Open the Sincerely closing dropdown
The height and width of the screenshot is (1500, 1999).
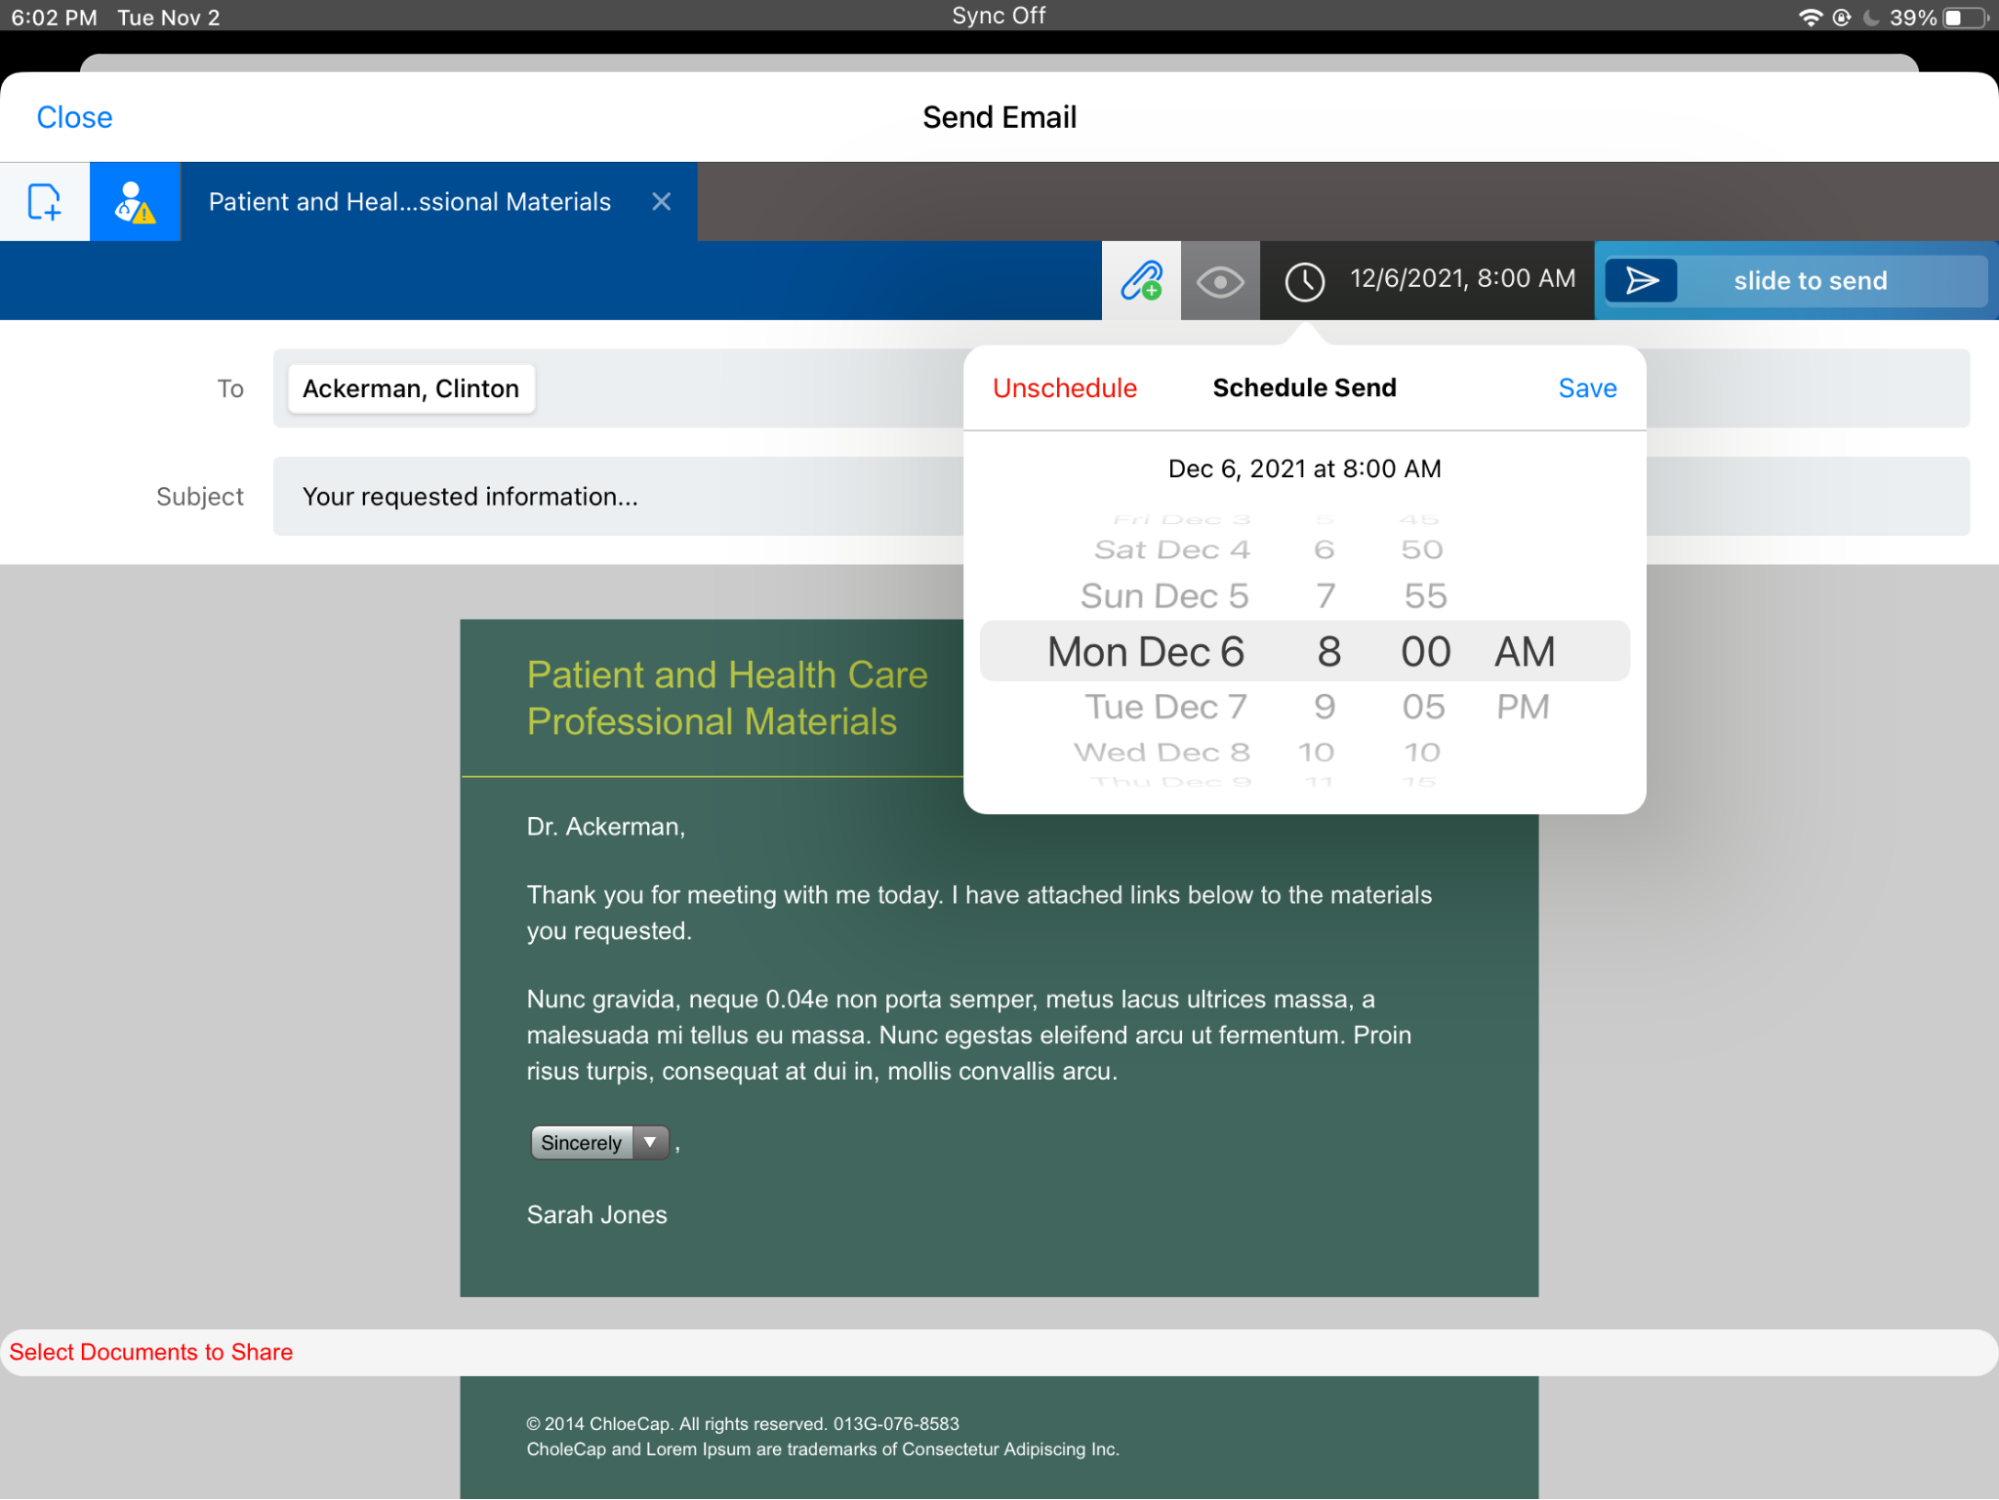(x=599, y=1142)
